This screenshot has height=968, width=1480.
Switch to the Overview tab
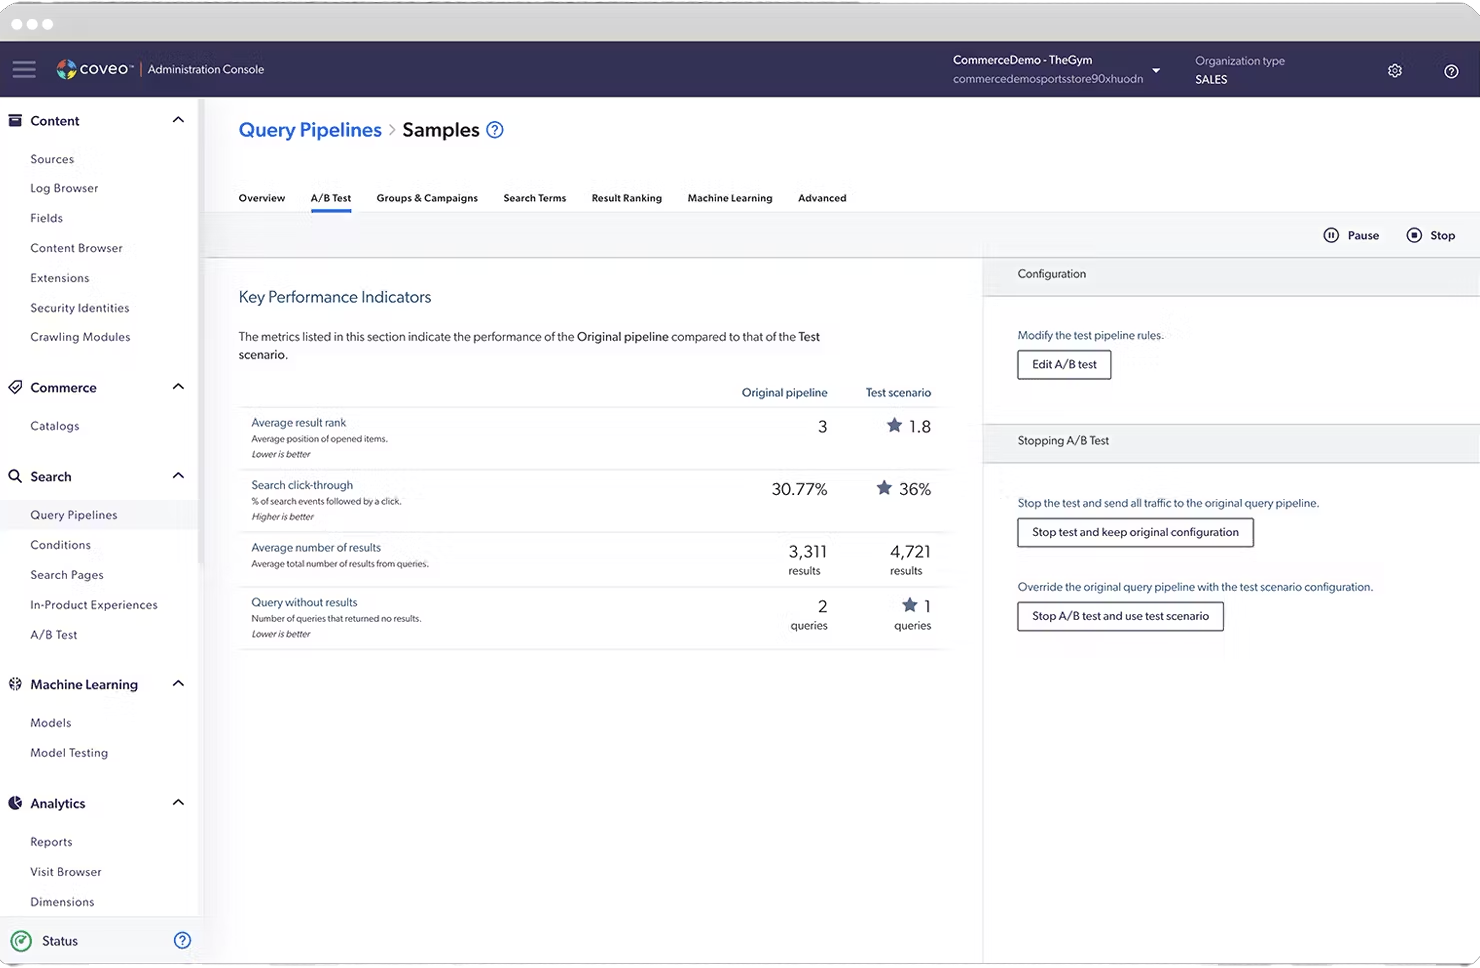pyautogui.click(x=262, y=198)
